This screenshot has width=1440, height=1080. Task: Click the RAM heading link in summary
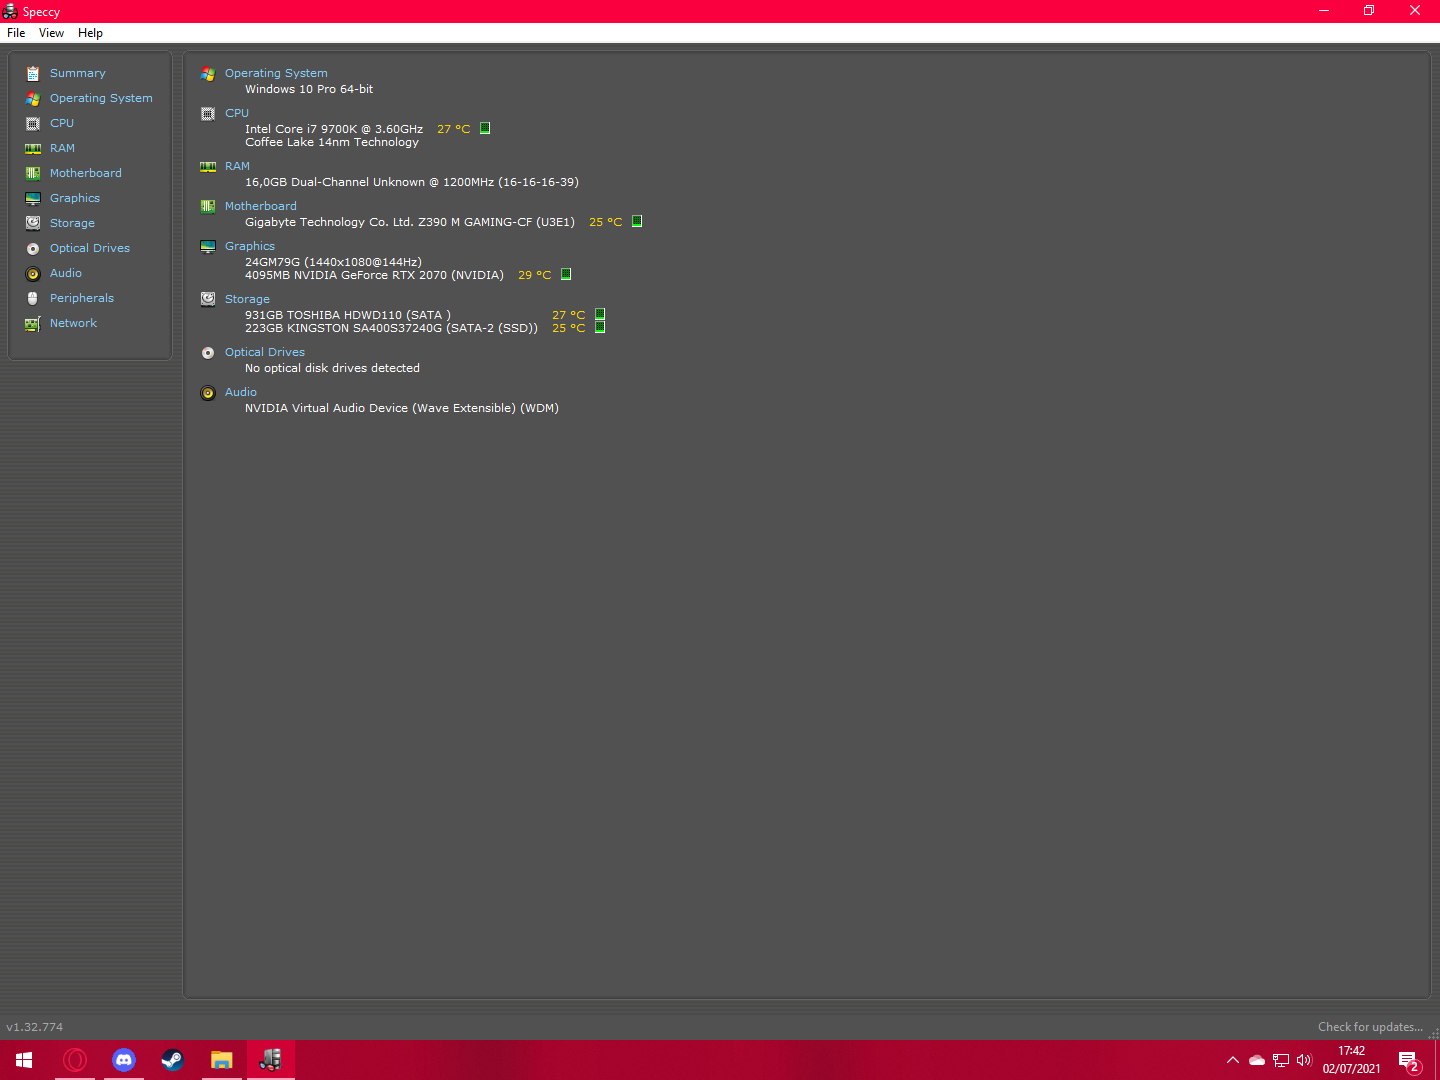pyautogui.click(x=237, y=166)
